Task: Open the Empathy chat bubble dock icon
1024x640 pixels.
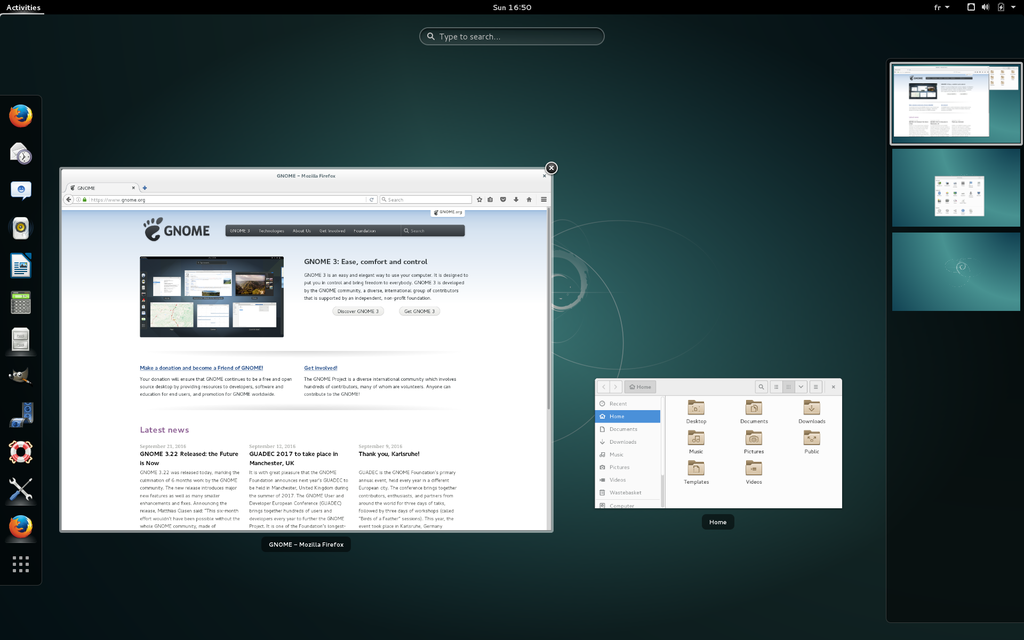Action: point(21,191)
